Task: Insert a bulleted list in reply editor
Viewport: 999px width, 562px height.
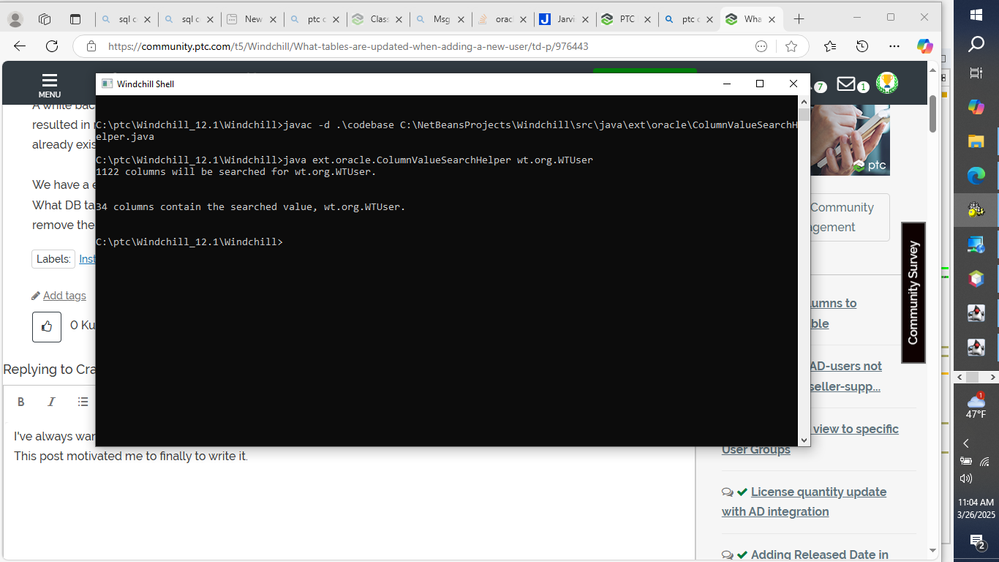Action: coord(83,401)
